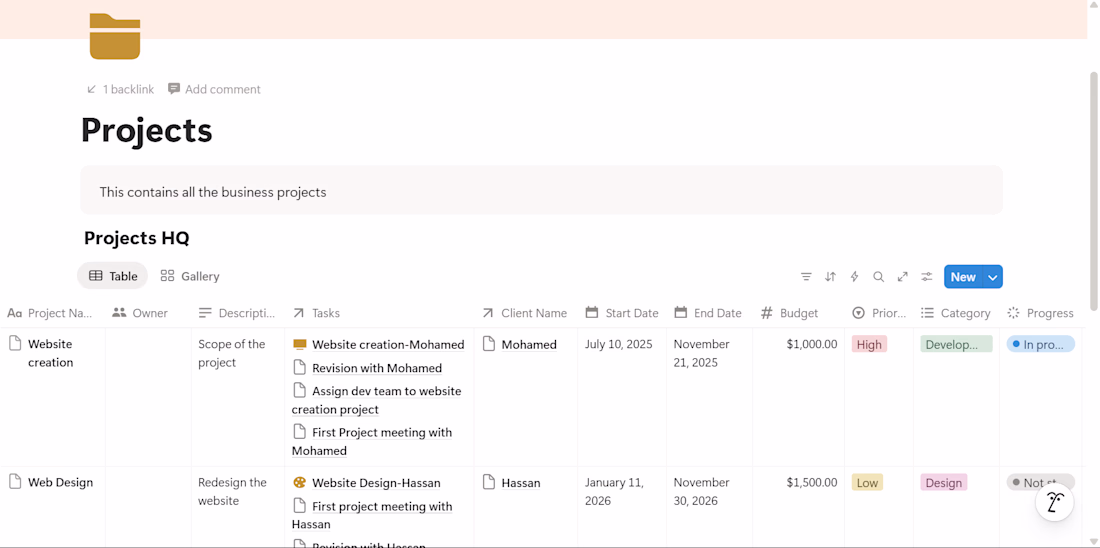Screen dimensions: 1100x548
Task: Open view settings sliders icon
Action: pos(927,277)
